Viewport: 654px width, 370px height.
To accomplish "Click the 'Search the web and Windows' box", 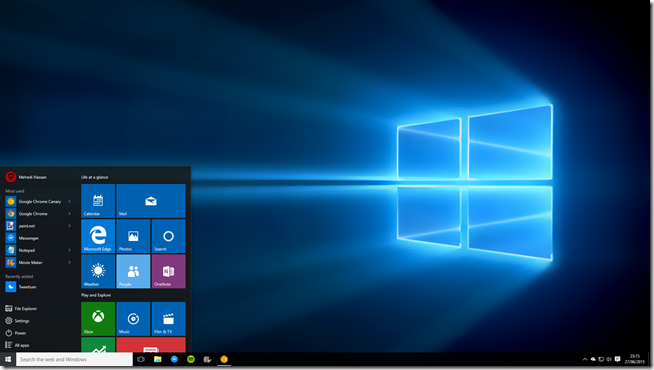I will [x=74, y=359].
